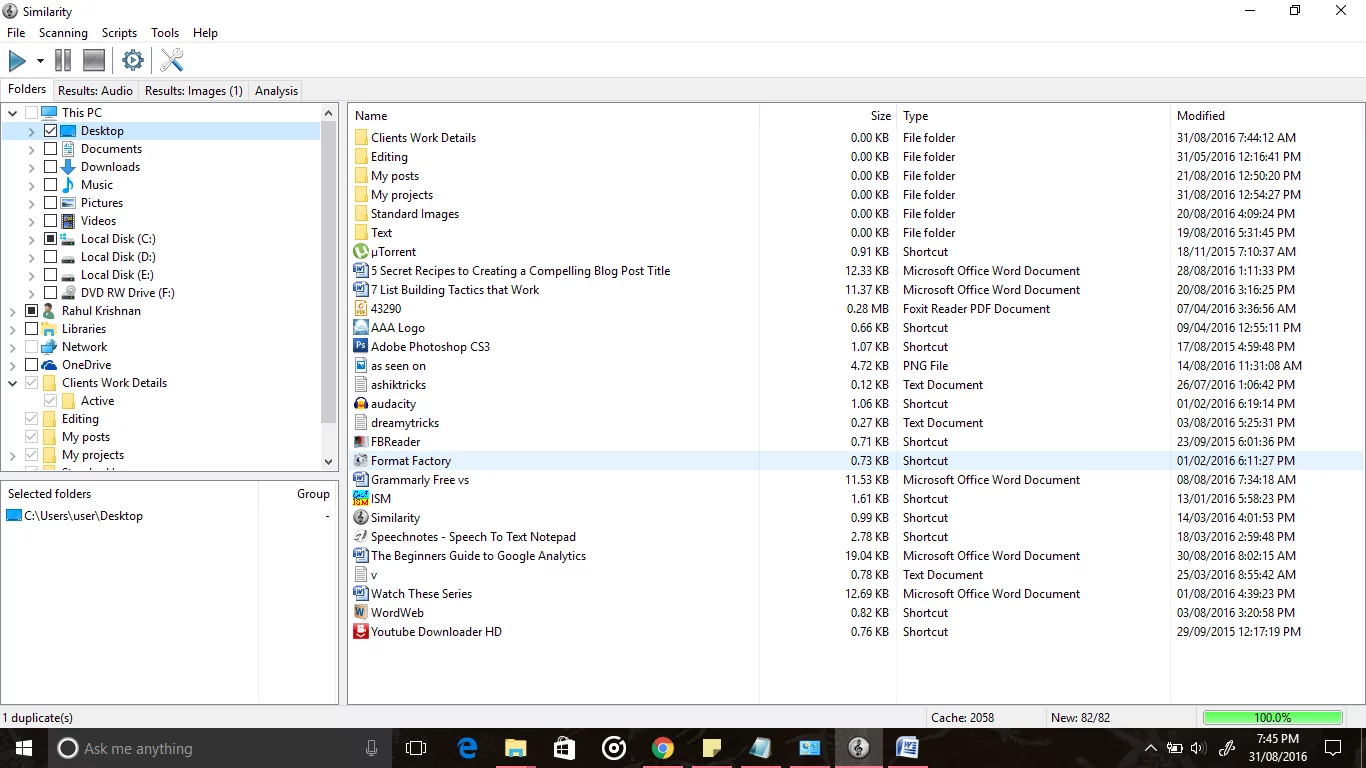Stop scanning with the stop button

[94, 61]
